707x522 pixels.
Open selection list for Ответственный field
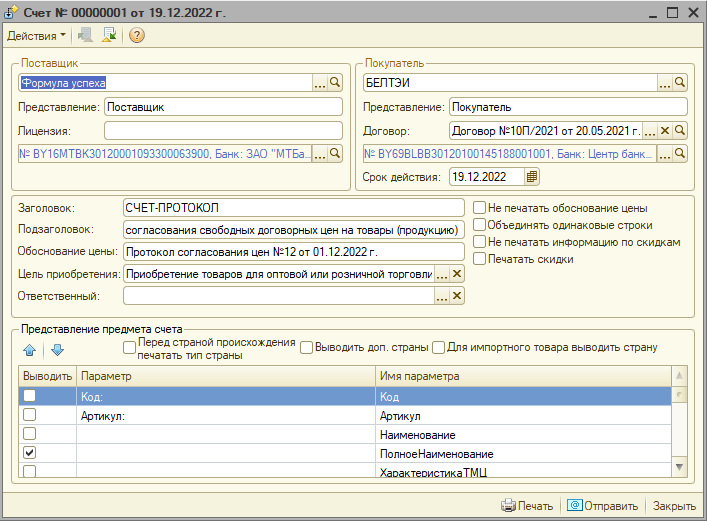441,296
